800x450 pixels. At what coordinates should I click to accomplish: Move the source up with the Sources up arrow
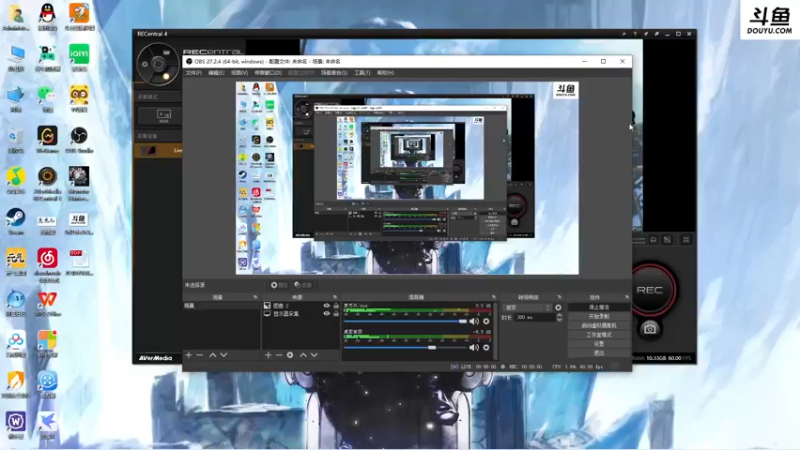coord(303,355)
